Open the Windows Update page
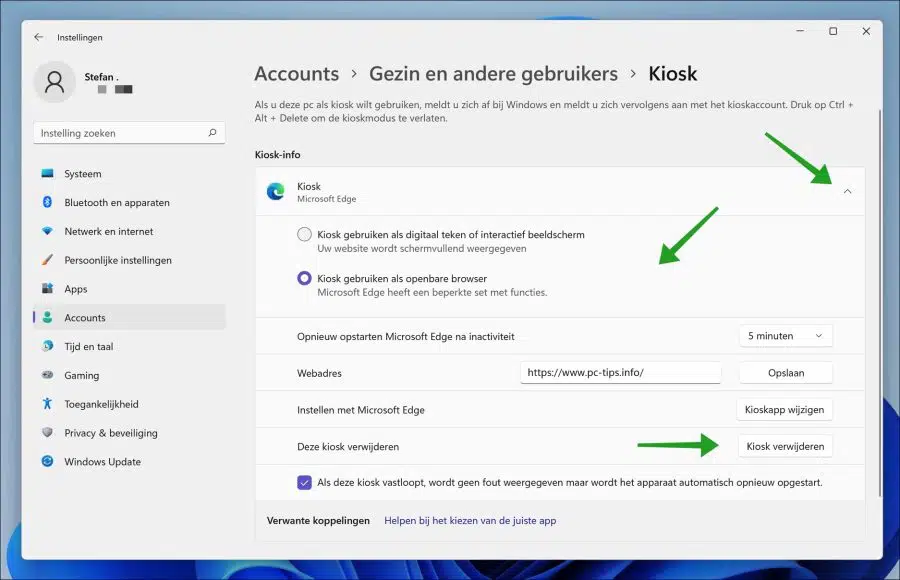 (129, 461)
